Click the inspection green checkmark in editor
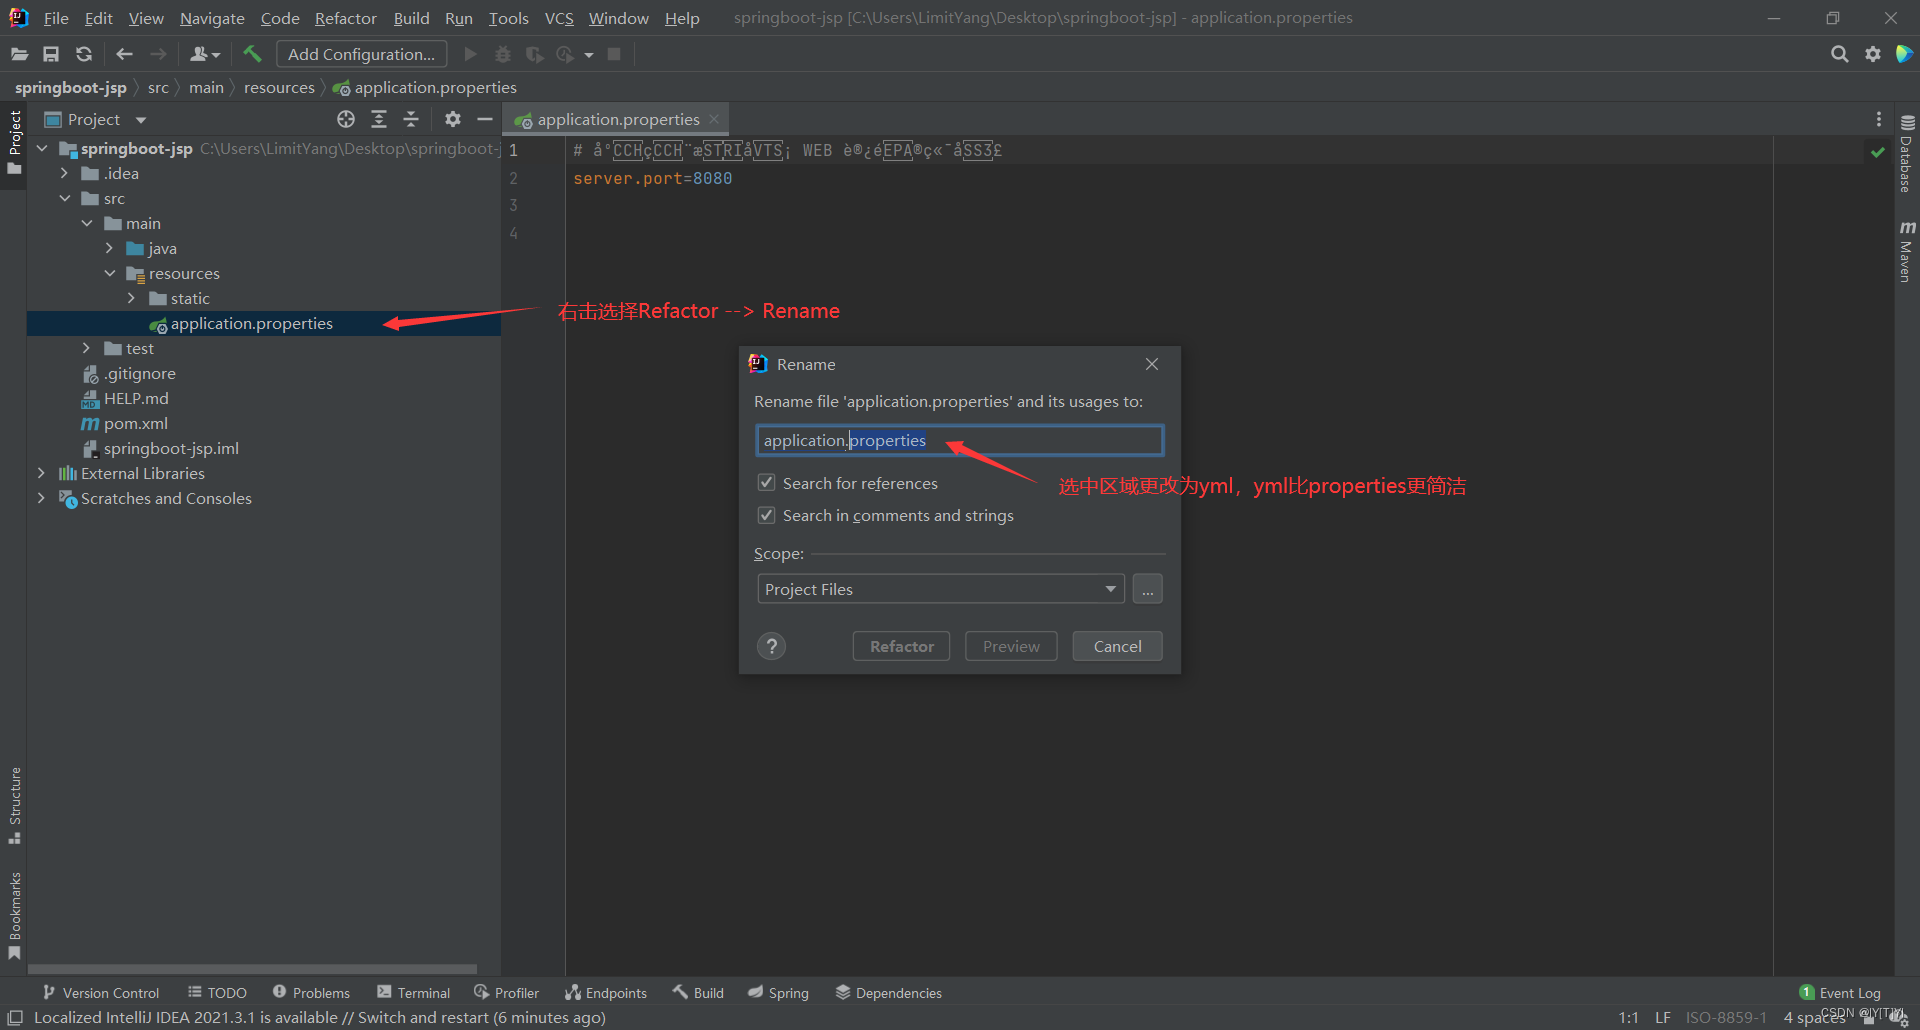 [1878, 151]
